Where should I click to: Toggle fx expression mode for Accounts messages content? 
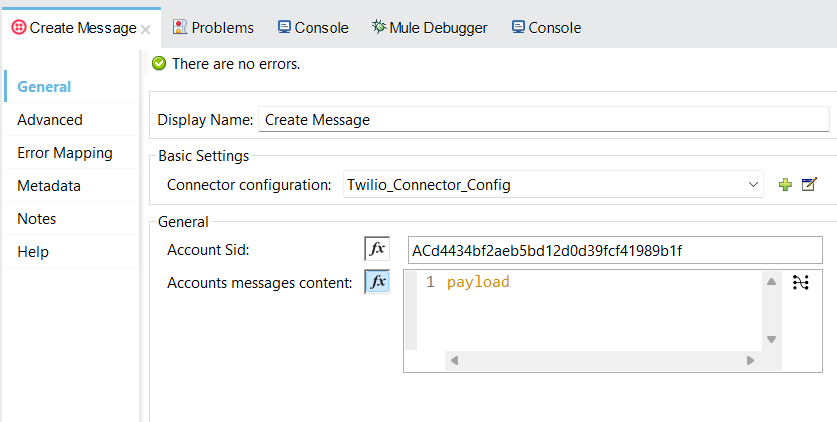tap(377, 282)
